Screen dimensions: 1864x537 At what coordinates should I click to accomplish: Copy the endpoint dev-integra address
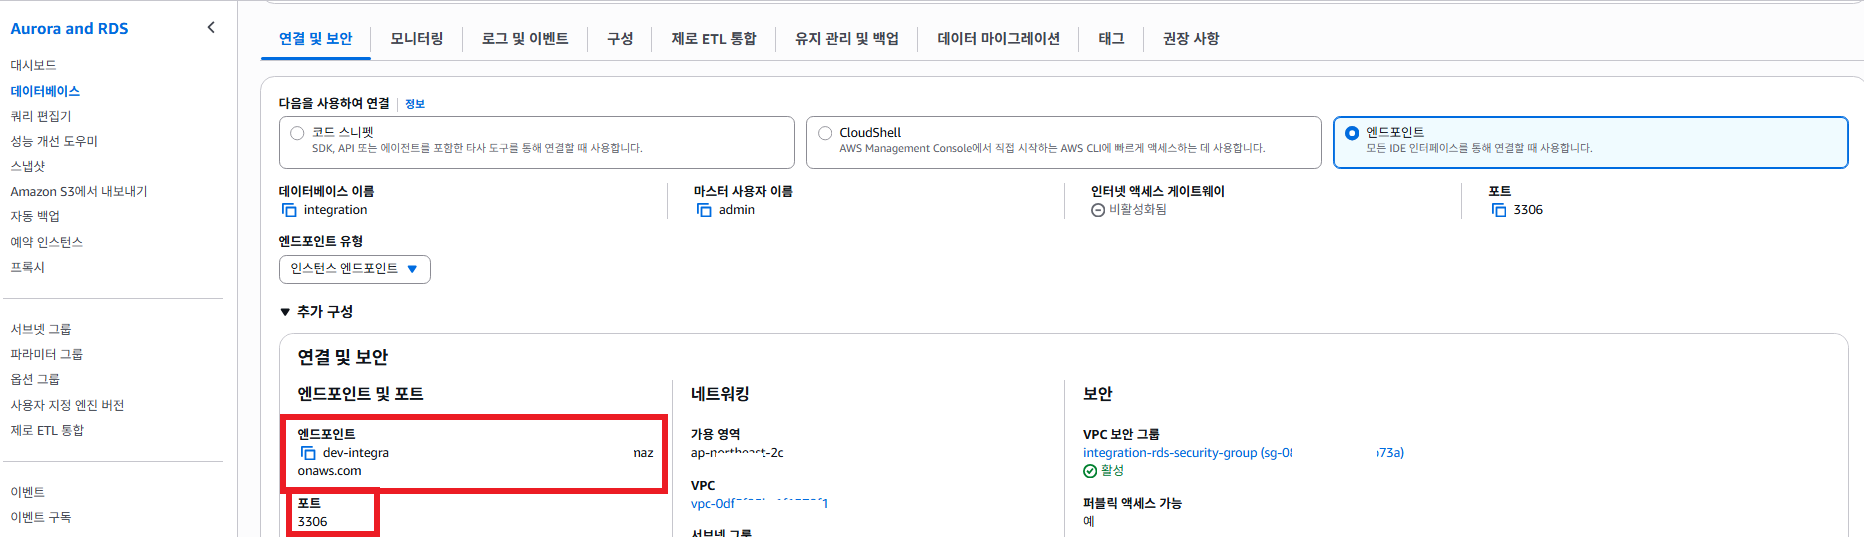click(308, 453)
